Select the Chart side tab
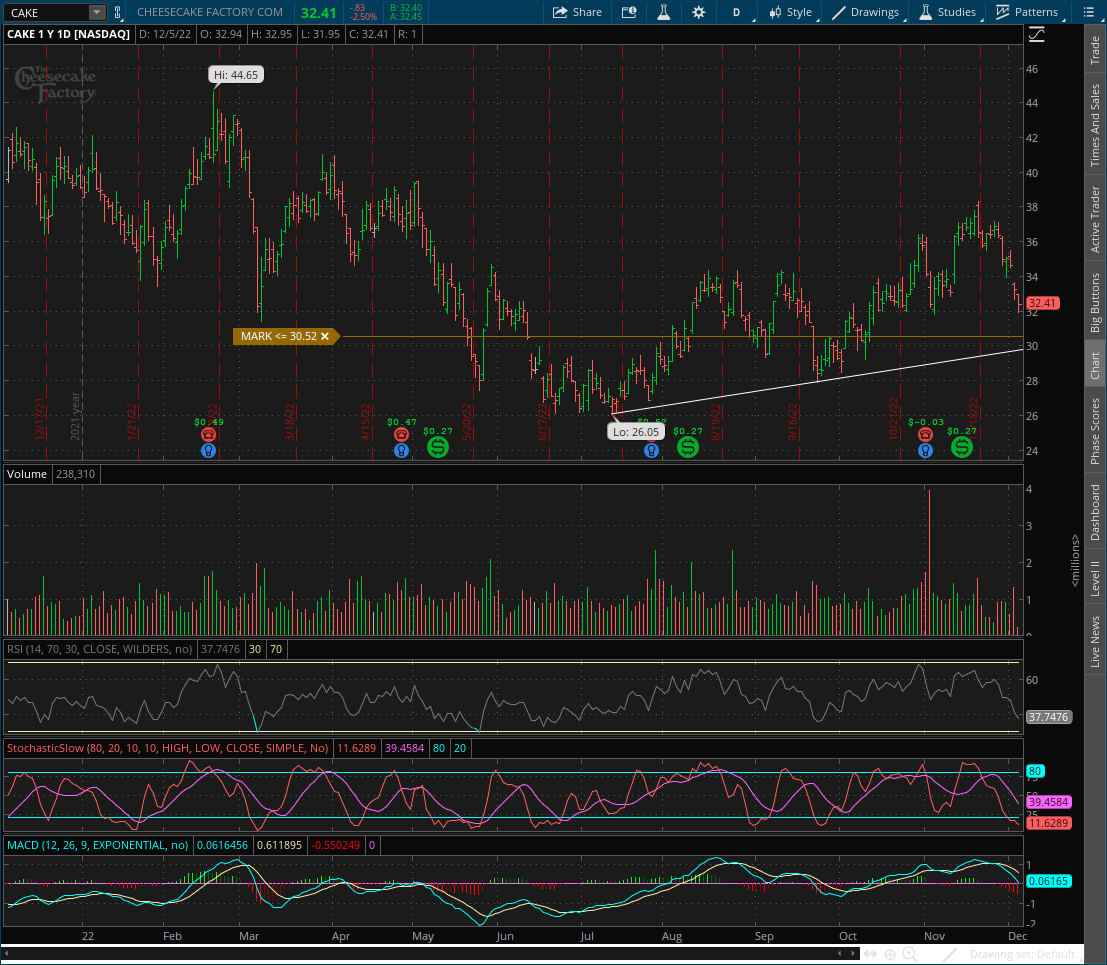 1095,365
